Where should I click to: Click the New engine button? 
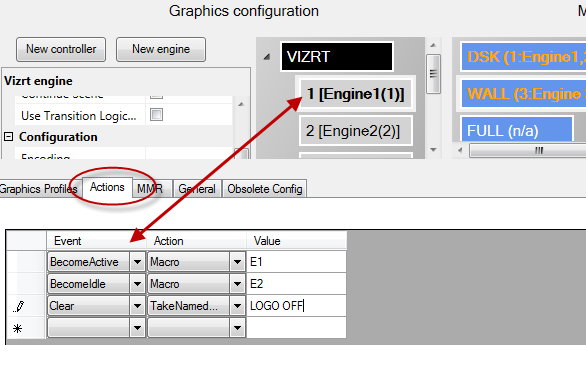point(161,49)
